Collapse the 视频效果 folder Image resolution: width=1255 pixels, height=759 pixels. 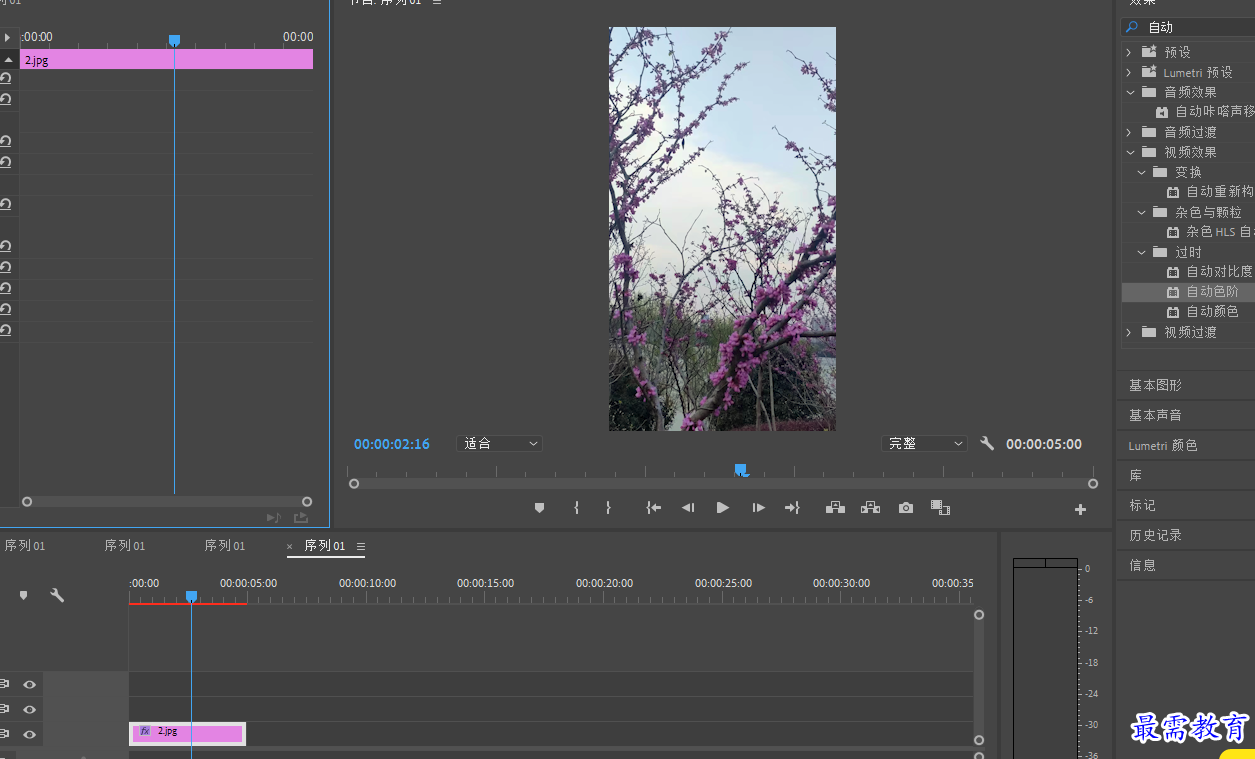coord(1130,152)
